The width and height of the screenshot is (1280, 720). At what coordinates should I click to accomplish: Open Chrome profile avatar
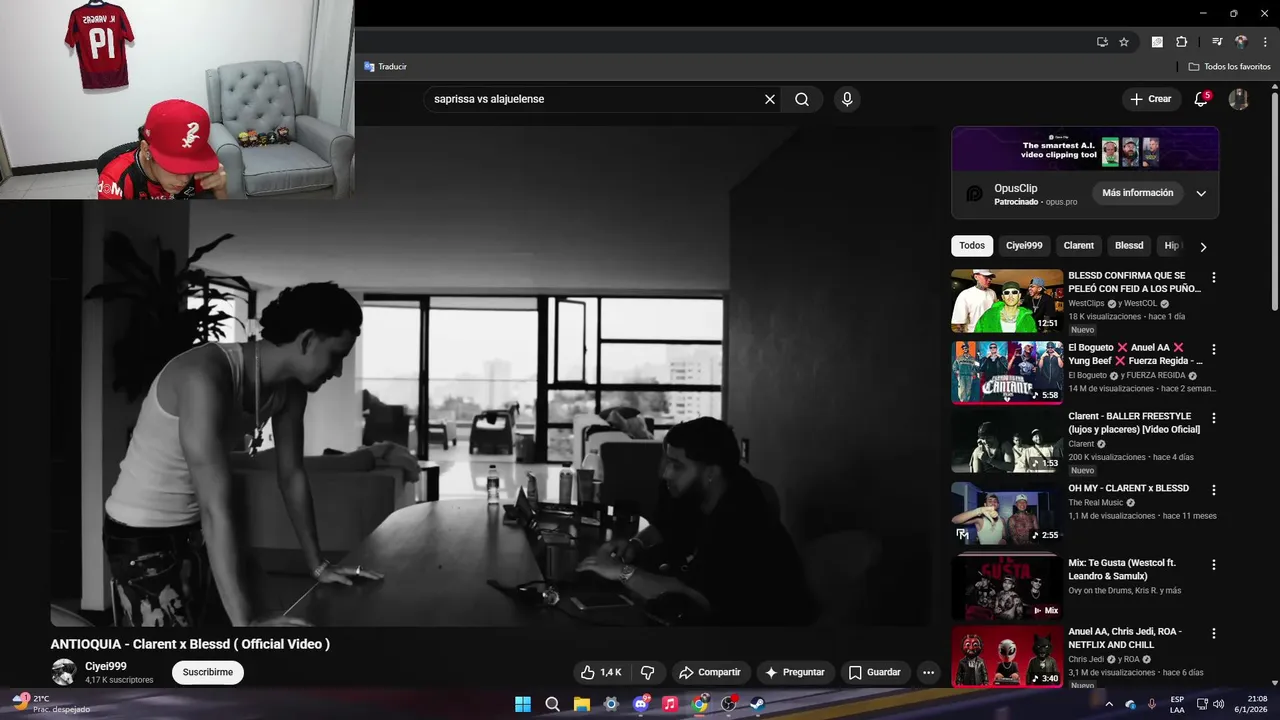[x=1241, y=42]
